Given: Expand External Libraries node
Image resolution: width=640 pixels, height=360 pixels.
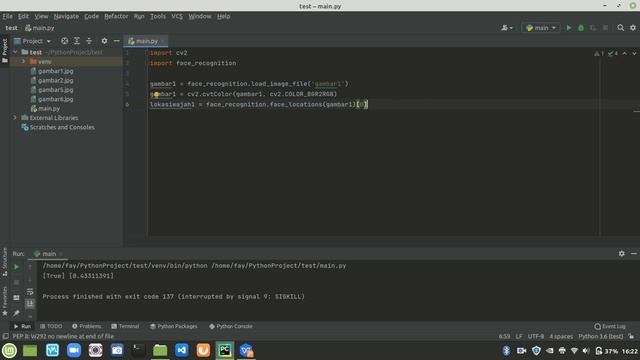Looking at the screenshot, I should [x=15, y=118].
